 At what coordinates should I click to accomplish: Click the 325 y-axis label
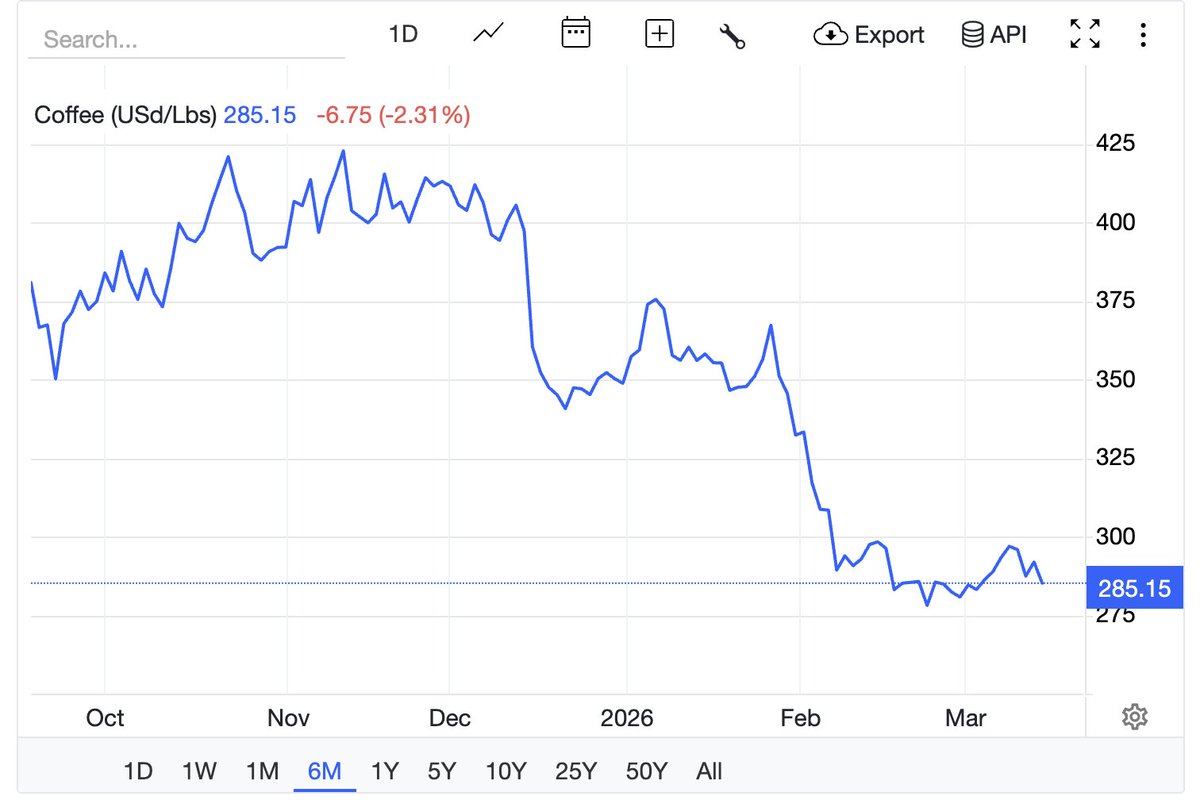coord(1116,458)
